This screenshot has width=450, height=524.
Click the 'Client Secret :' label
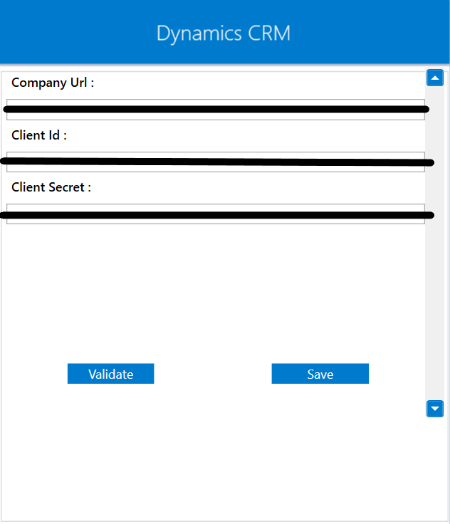[x=51, y=187]
